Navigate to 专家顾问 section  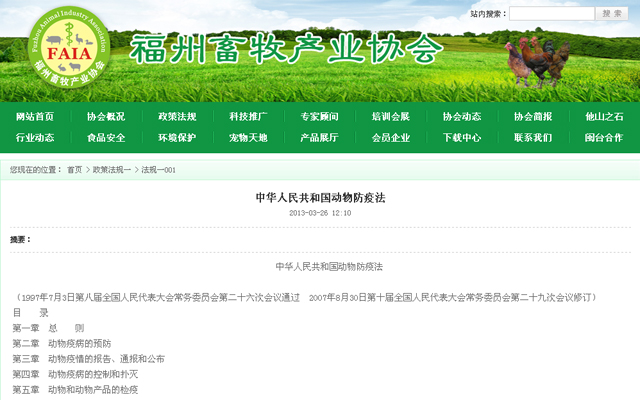(319, 116)
